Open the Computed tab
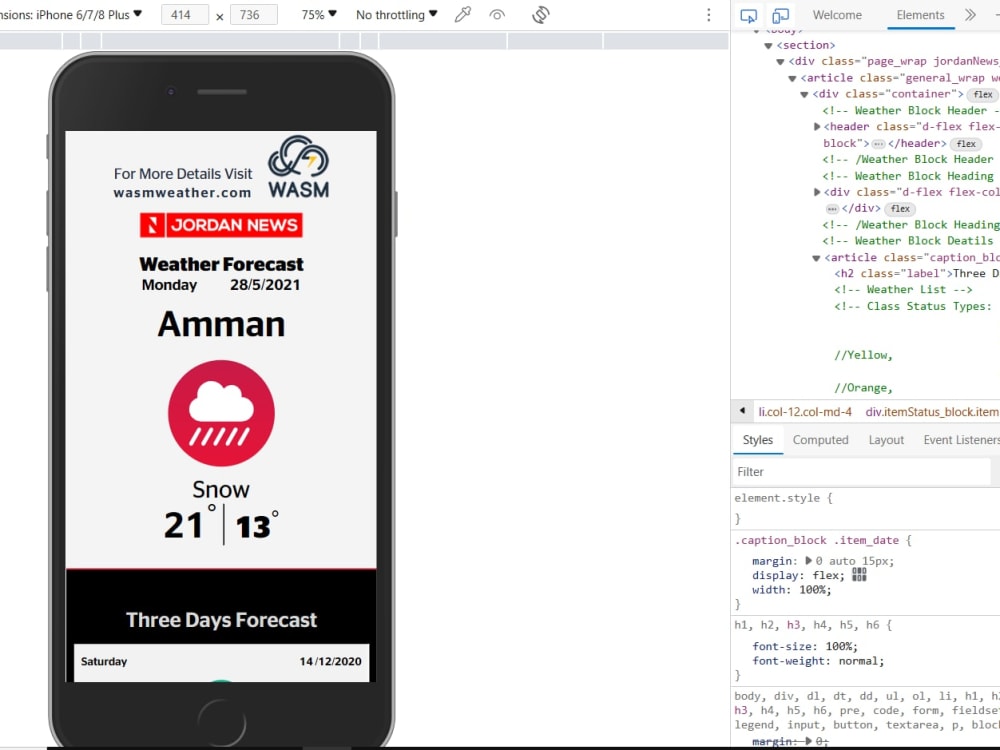 click(820, 440)
